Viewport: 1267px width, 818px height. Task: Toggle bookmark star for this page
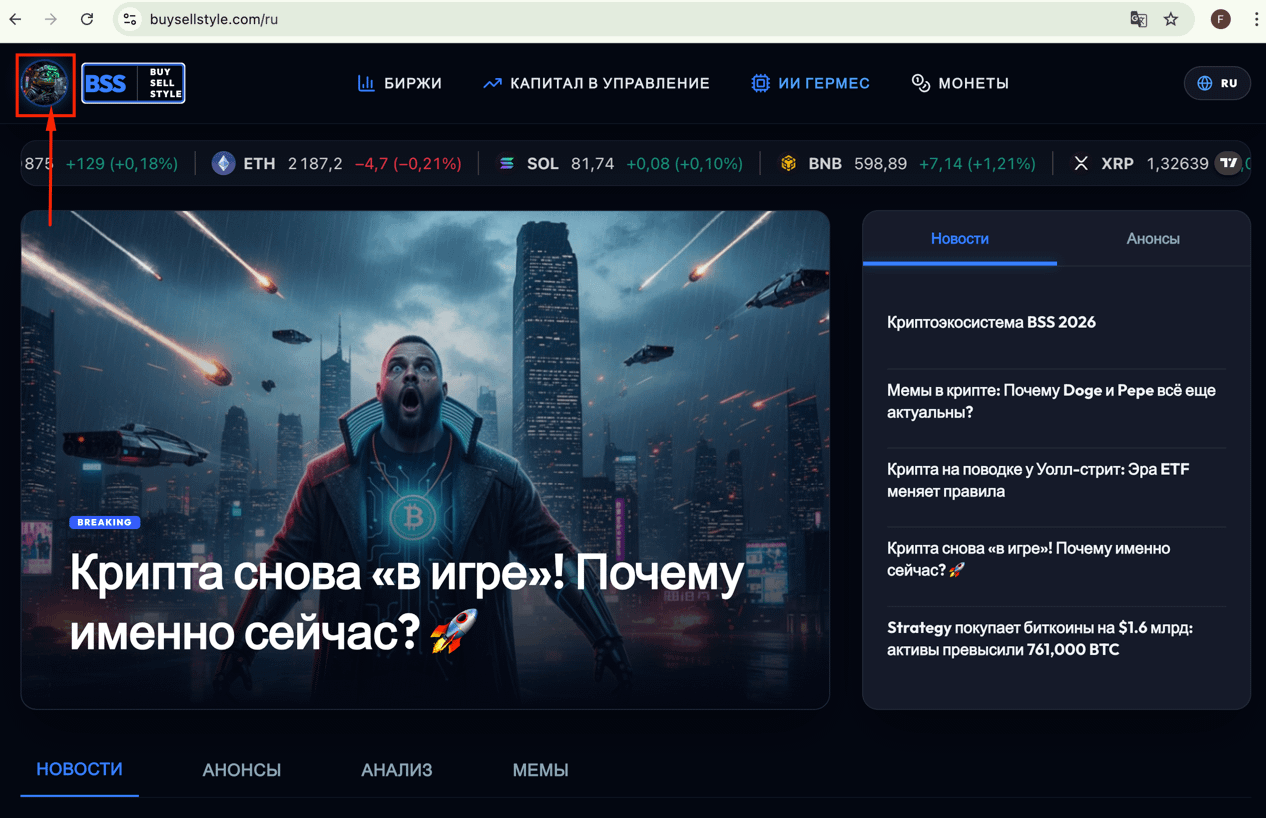[1172, 18]
